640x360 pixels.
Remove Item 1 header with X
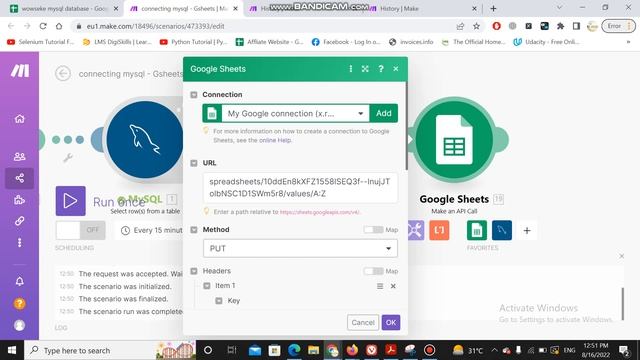tap(393, 286)
